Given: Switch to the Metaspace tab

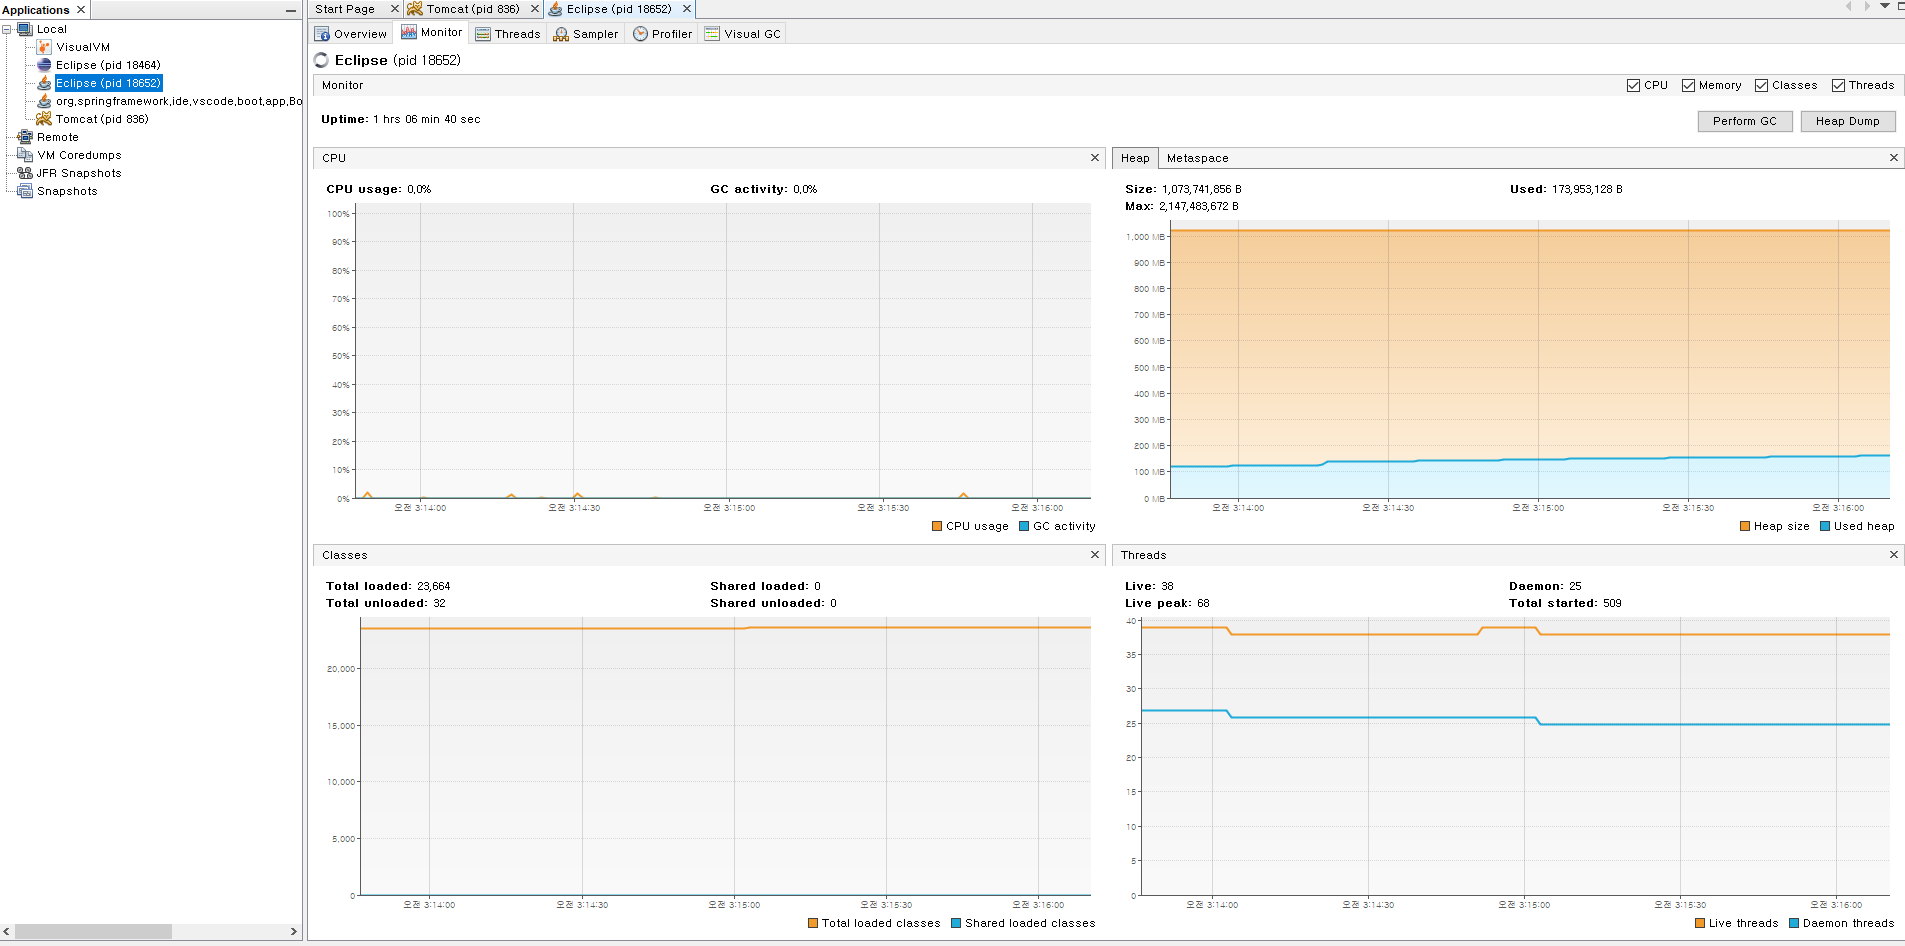Looking at the screenshot, I should [1197, 158].
